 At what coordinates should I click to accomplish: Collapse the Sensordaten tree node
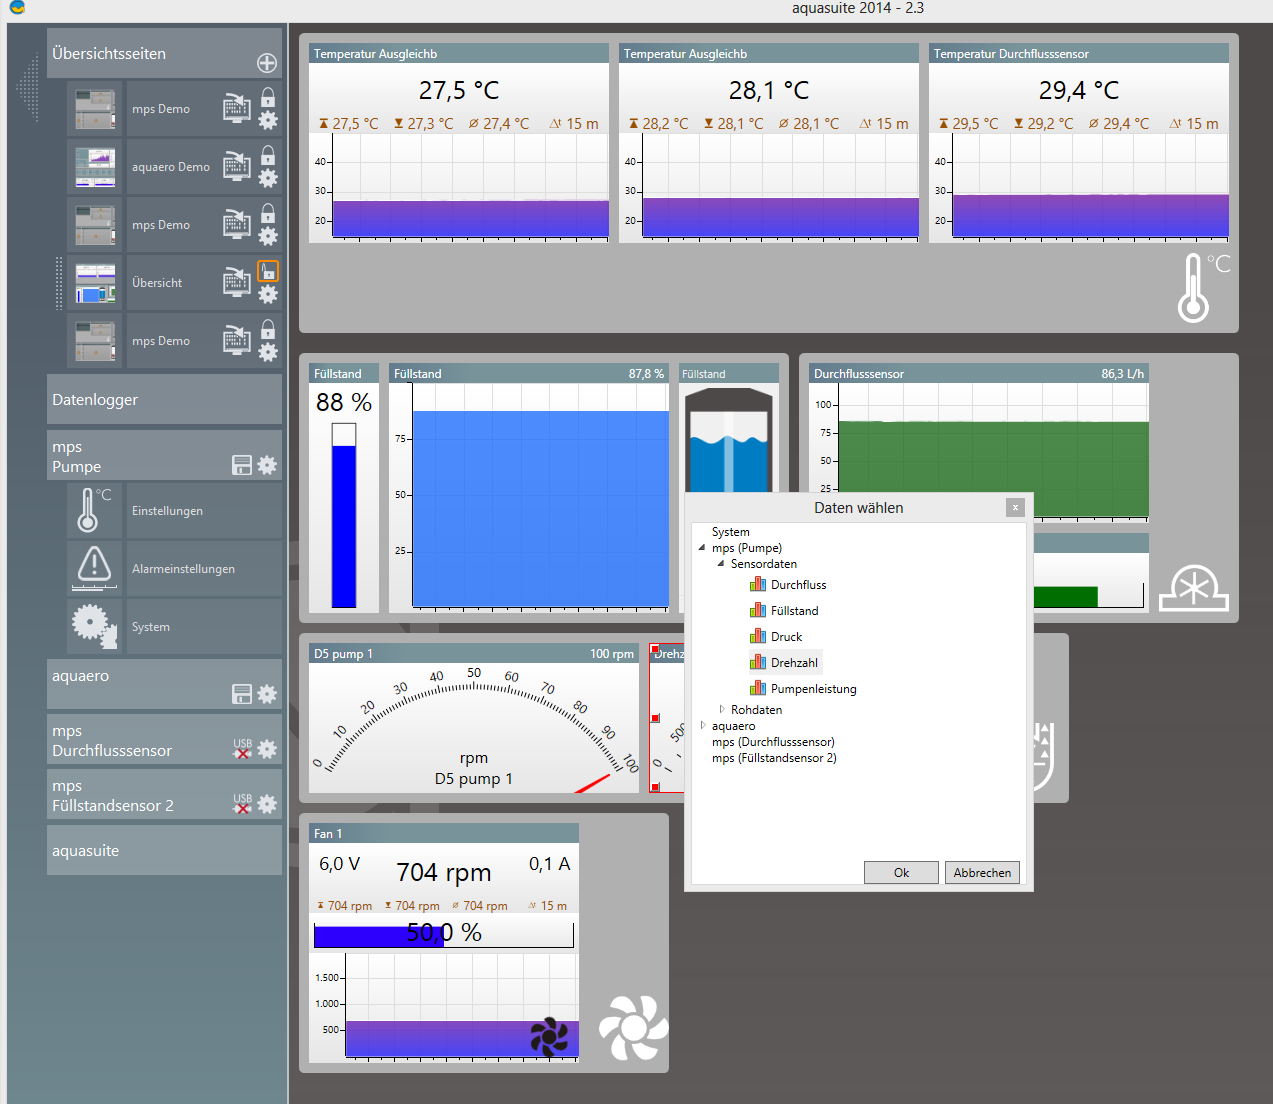[x=720, y=564]
